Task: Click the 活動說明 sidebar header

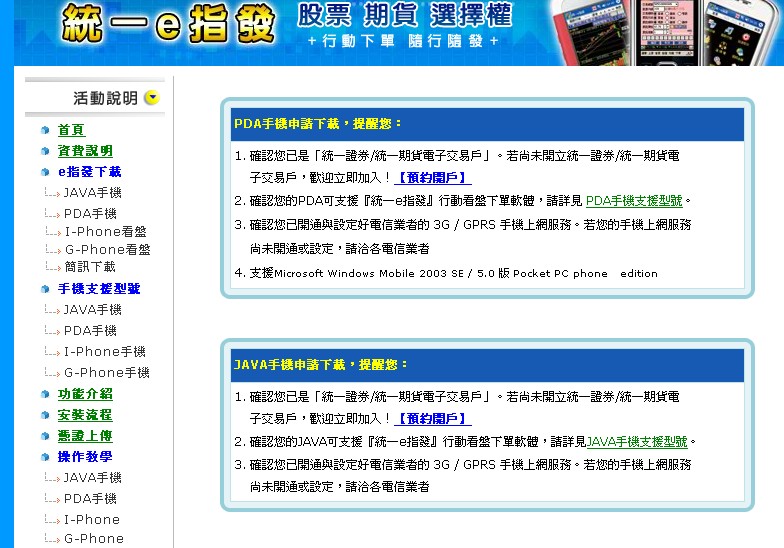Action: pyautogui.click(x=95, y=98)
